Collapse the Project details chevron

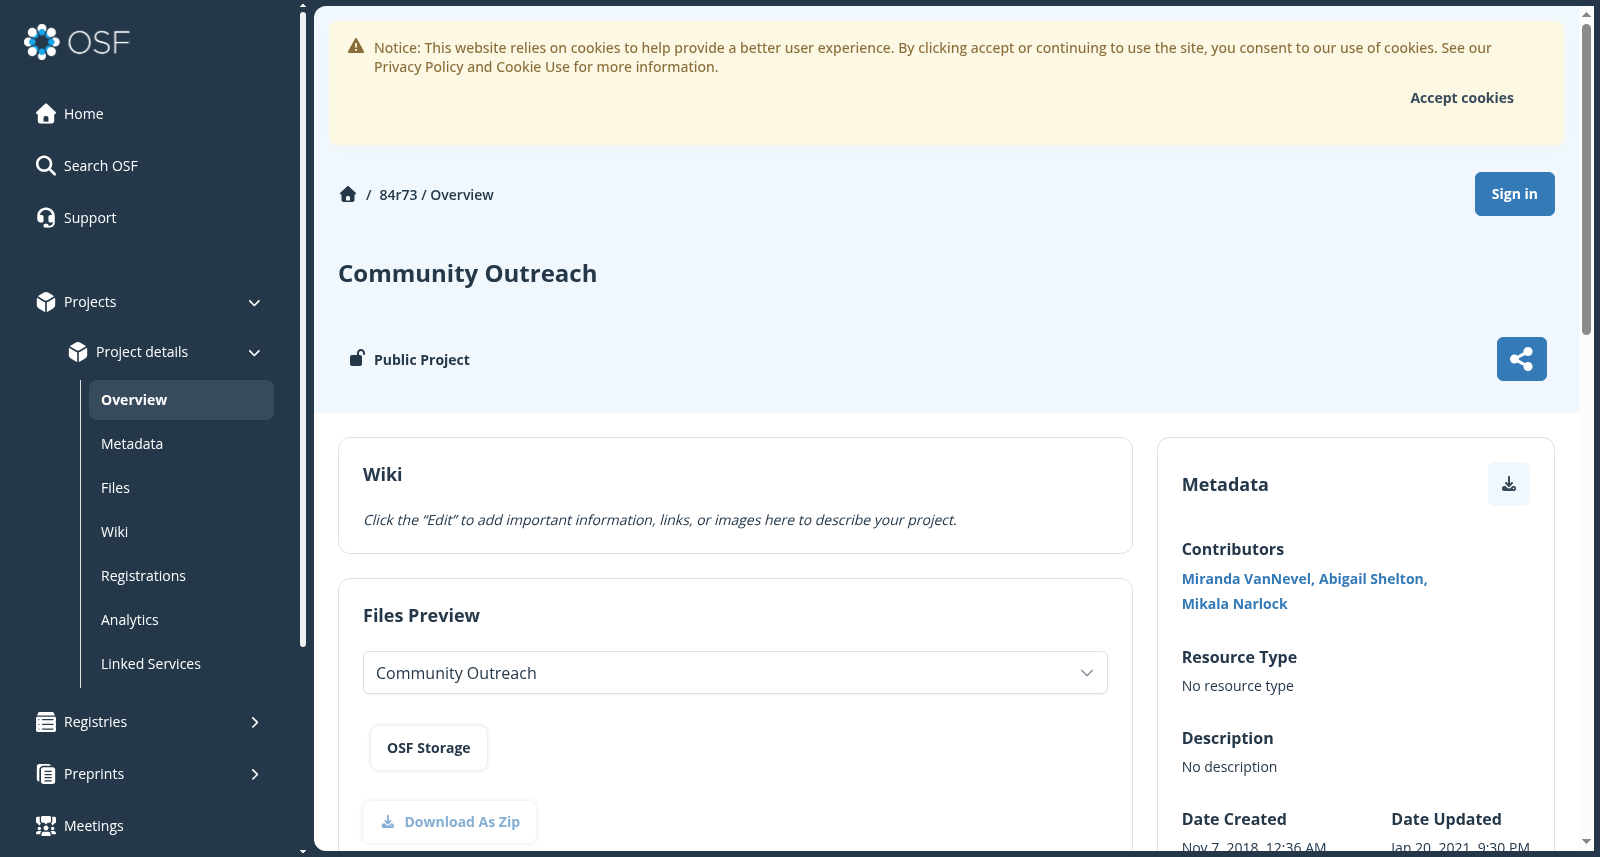pos(254,353)
